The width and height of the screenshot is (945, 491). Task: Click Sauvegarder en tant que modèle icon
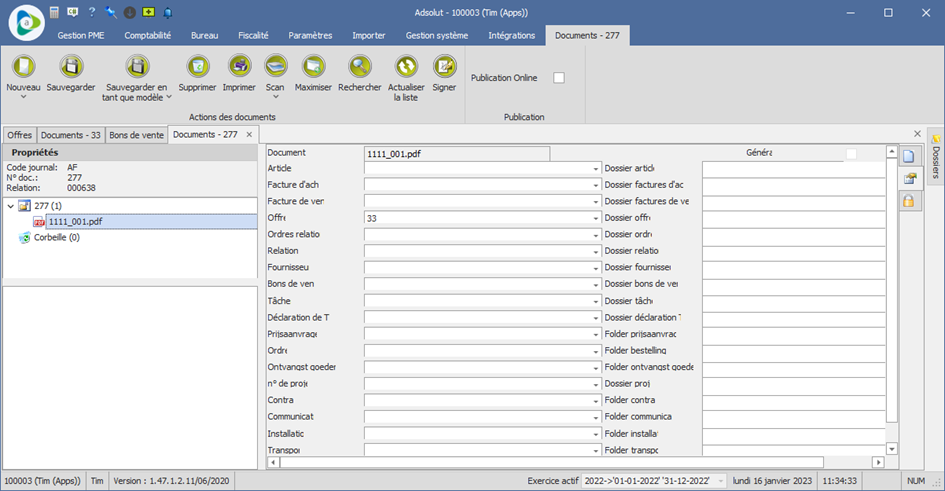coord(137,66)
